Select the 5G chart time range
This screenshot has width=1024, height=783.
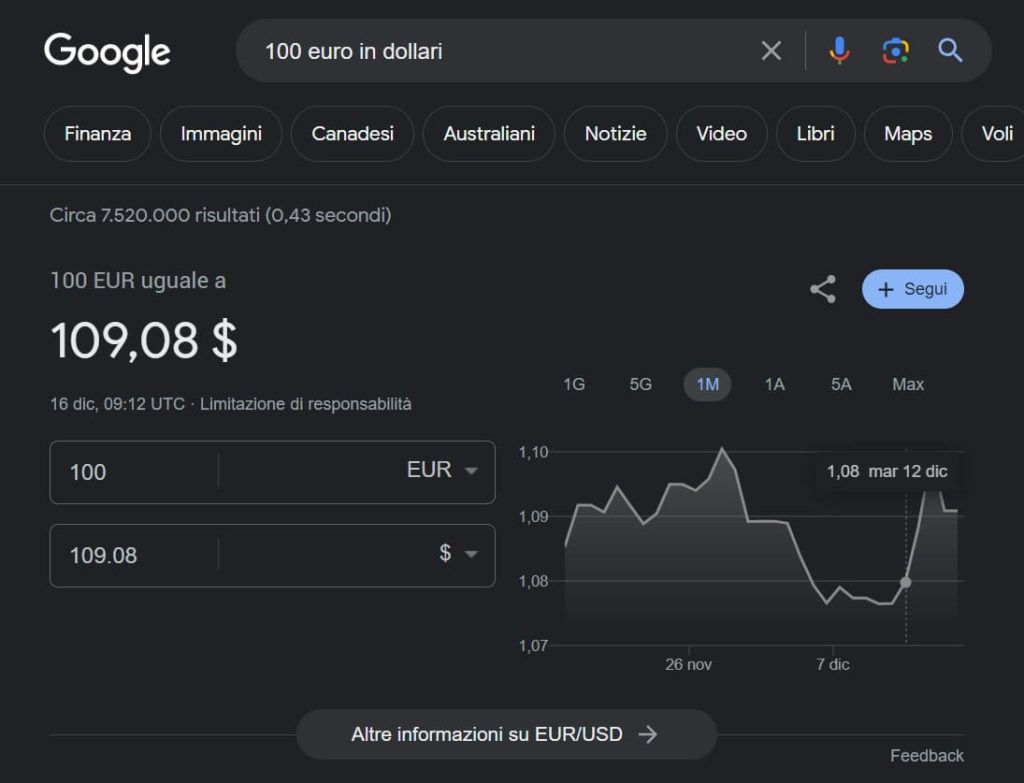coord(640,384)
